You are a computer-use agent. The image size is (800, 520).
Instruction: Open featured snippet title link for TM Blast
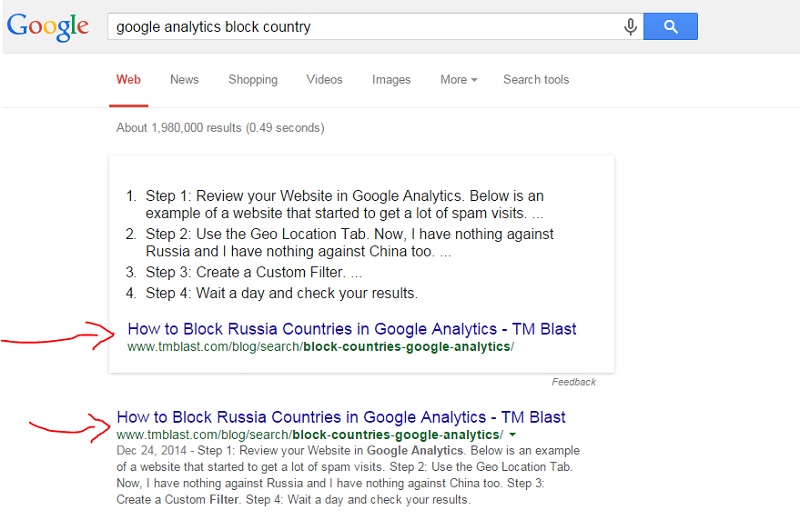pos(352,329)
